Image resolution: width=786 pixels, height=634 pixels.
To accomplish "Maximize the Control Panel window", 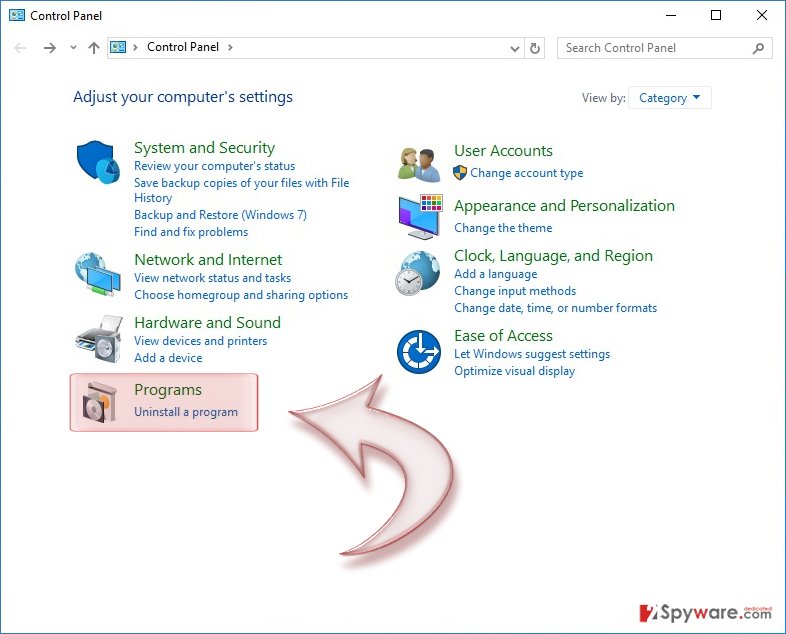I will tap(716, 16).
